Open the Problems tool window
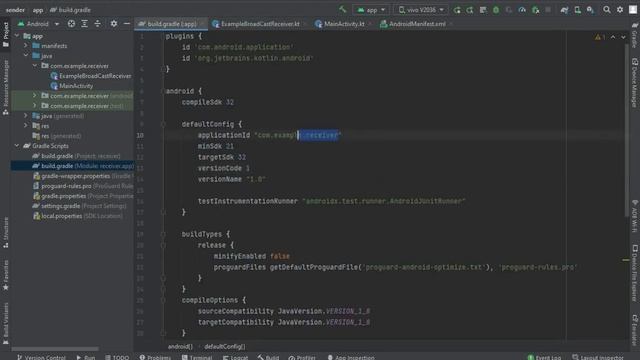Image resolution: width=640 pixels, height=360 pixels. pos(155,357)
